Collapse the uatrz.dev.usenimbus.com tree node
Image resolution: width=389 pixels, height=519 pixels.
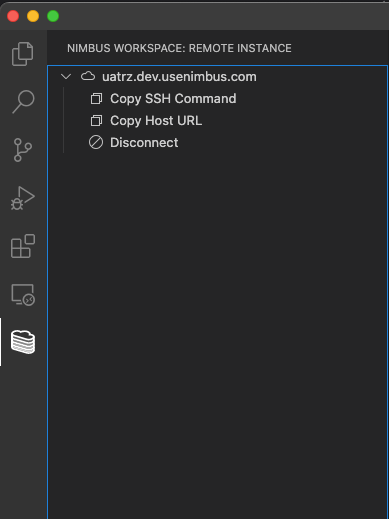[x=66, y=77]
